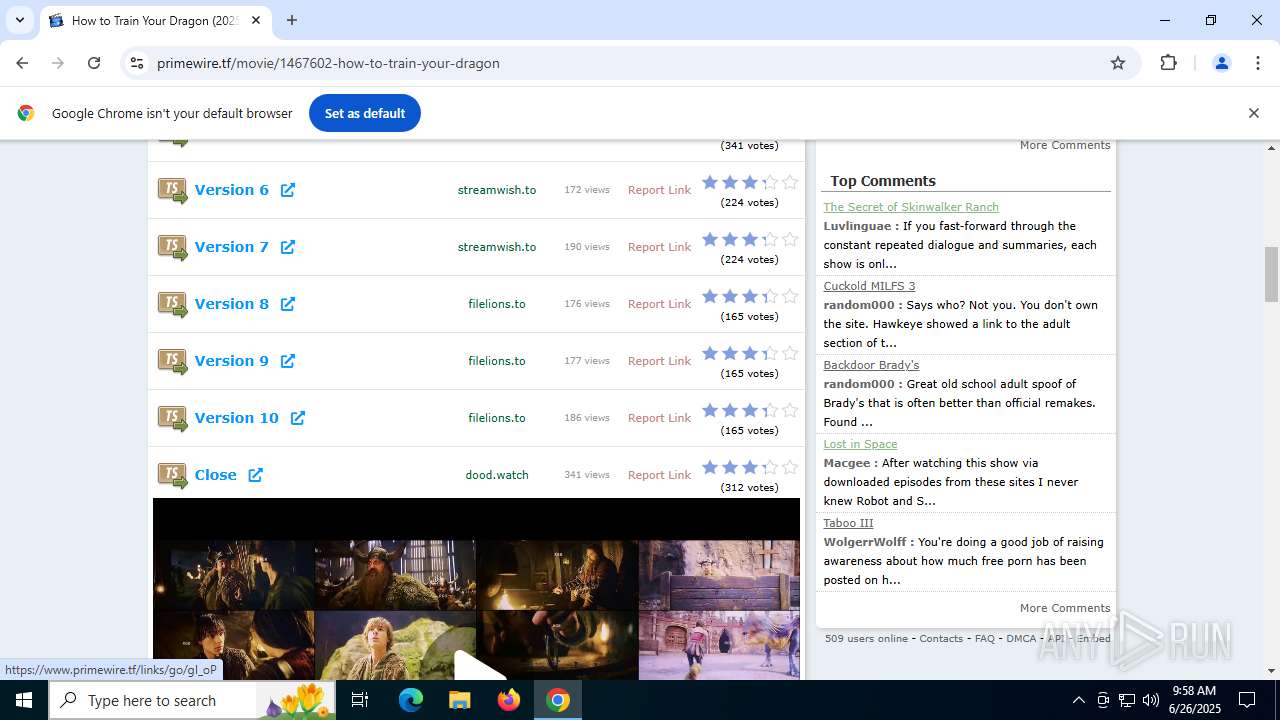Click the TS quality icon for Version 8
This screenshot has height=720, width=1280.
pos(172,304)
